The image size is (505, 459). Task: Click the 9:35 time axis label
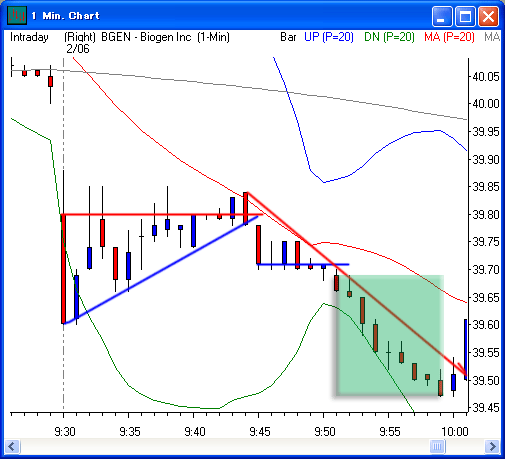[x=130, y=432]
